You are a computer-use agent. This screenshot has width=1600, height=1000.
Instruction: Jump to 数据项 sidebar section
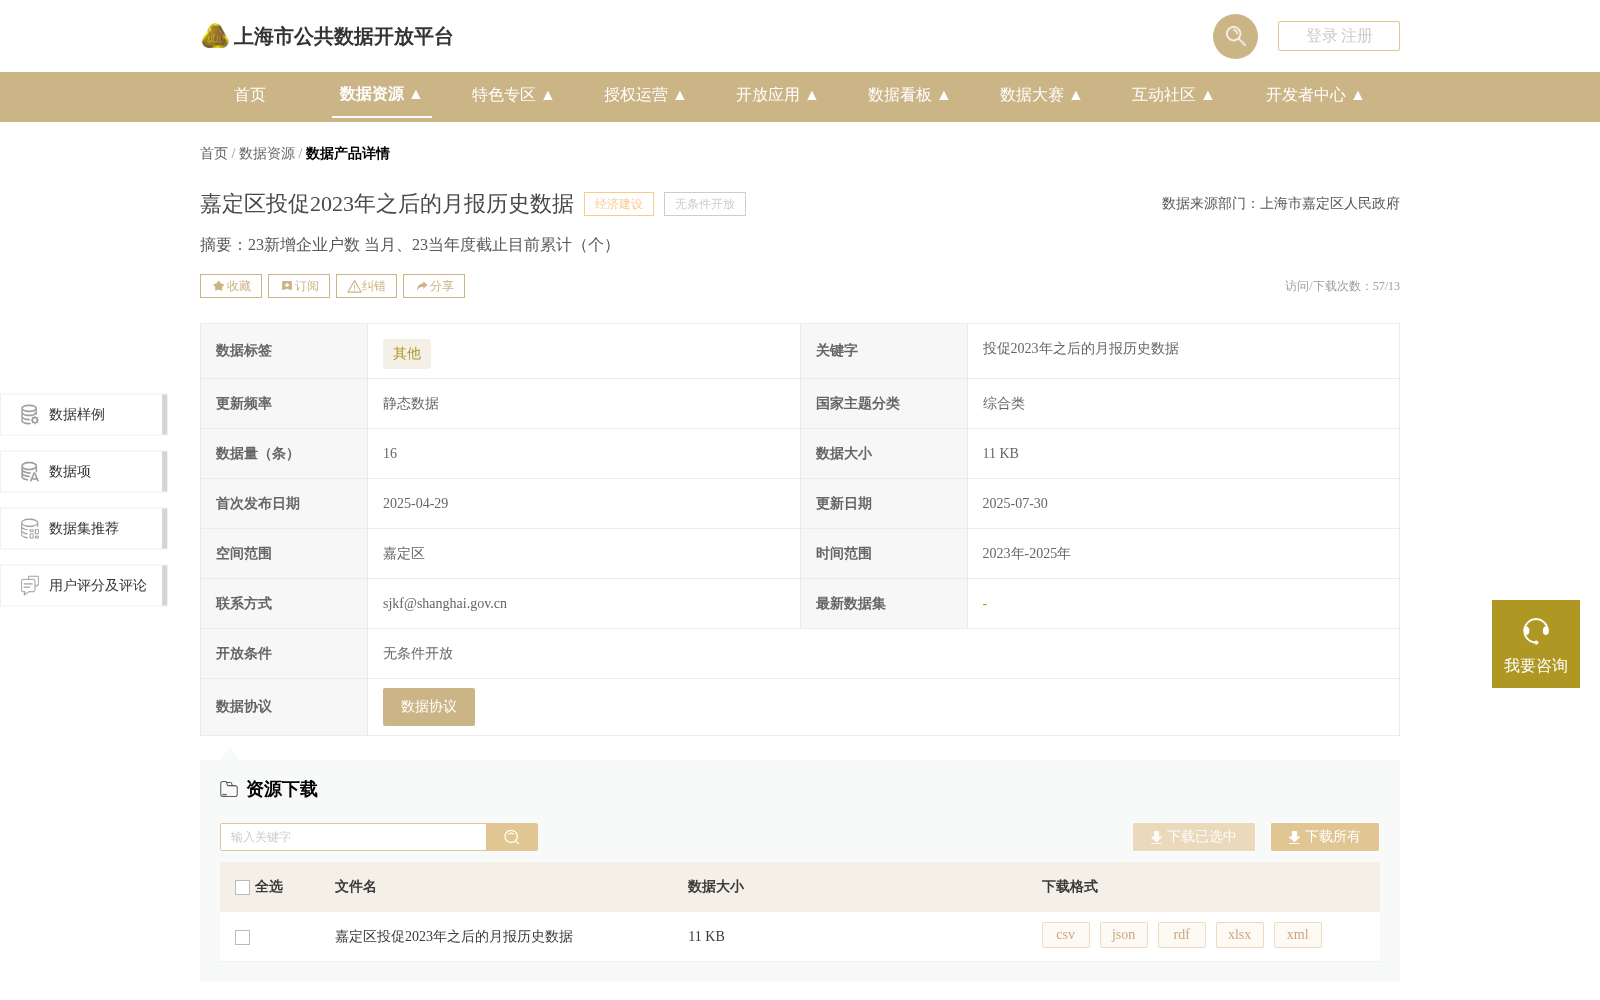click(x=83, y=472)
